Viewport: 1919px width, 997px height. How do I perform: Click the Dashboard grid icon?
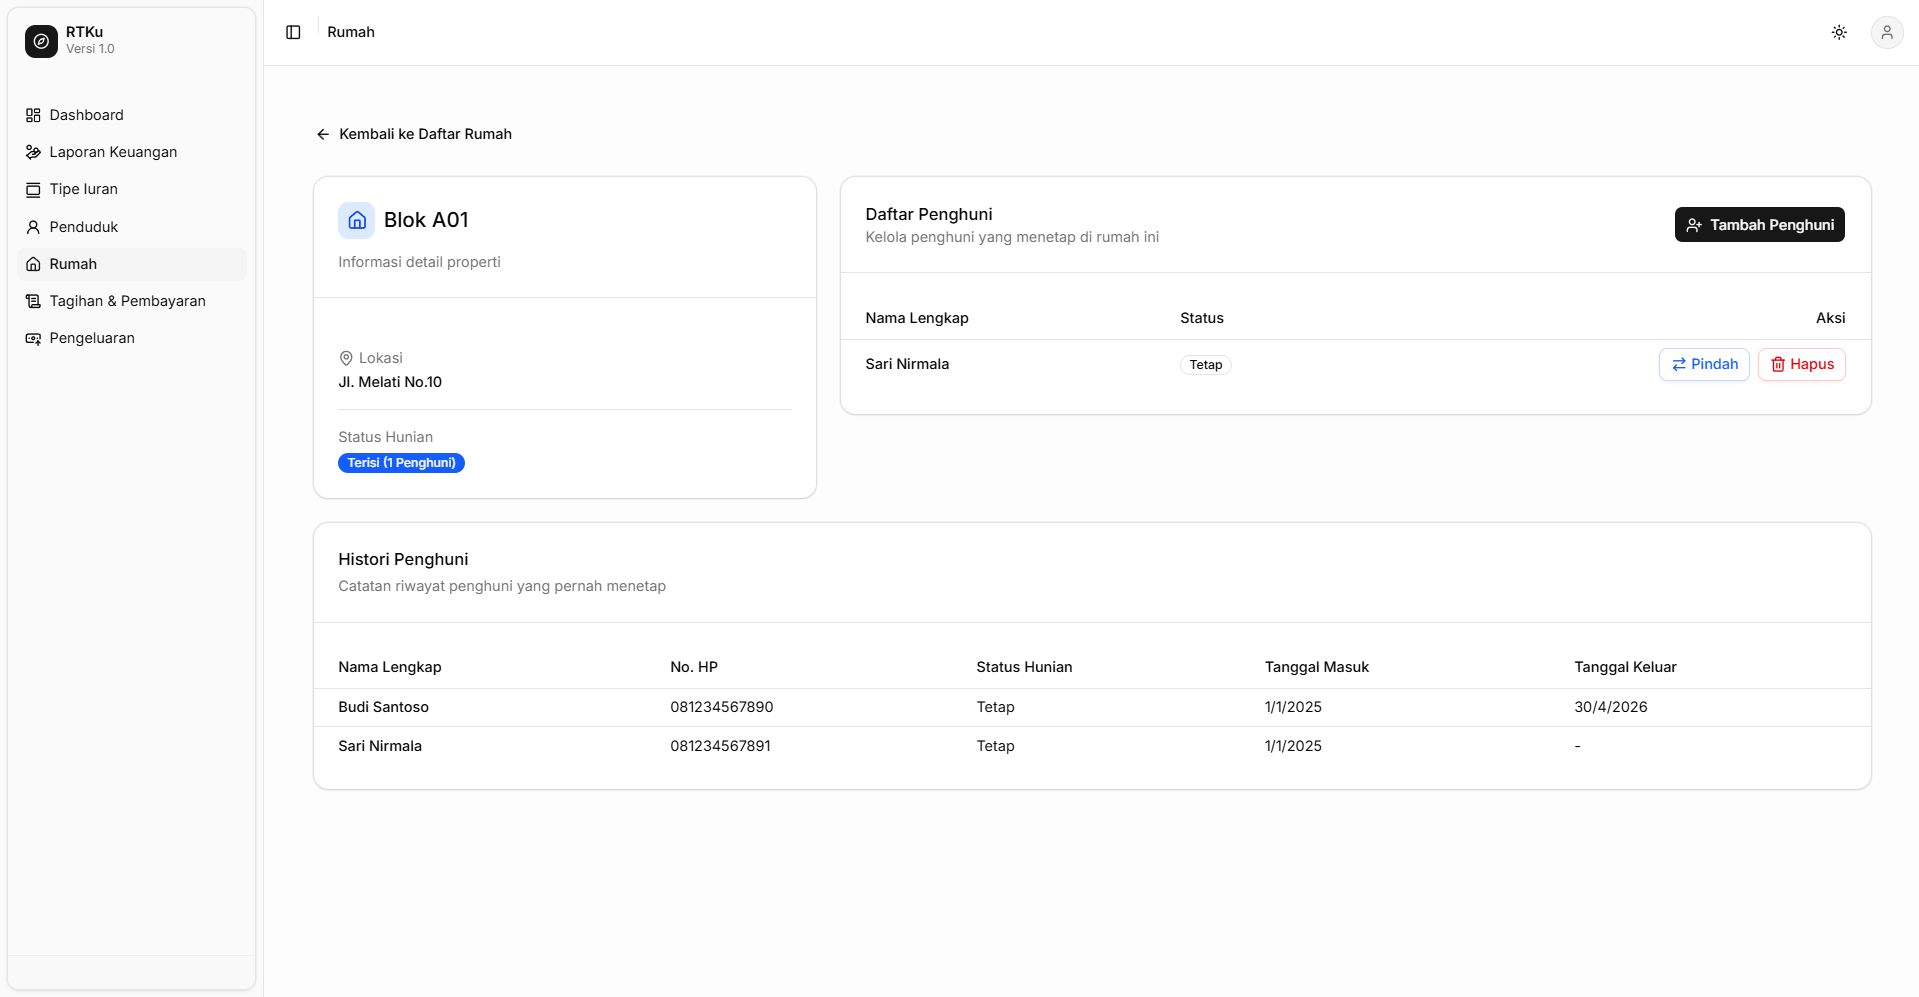click(33, 115)
